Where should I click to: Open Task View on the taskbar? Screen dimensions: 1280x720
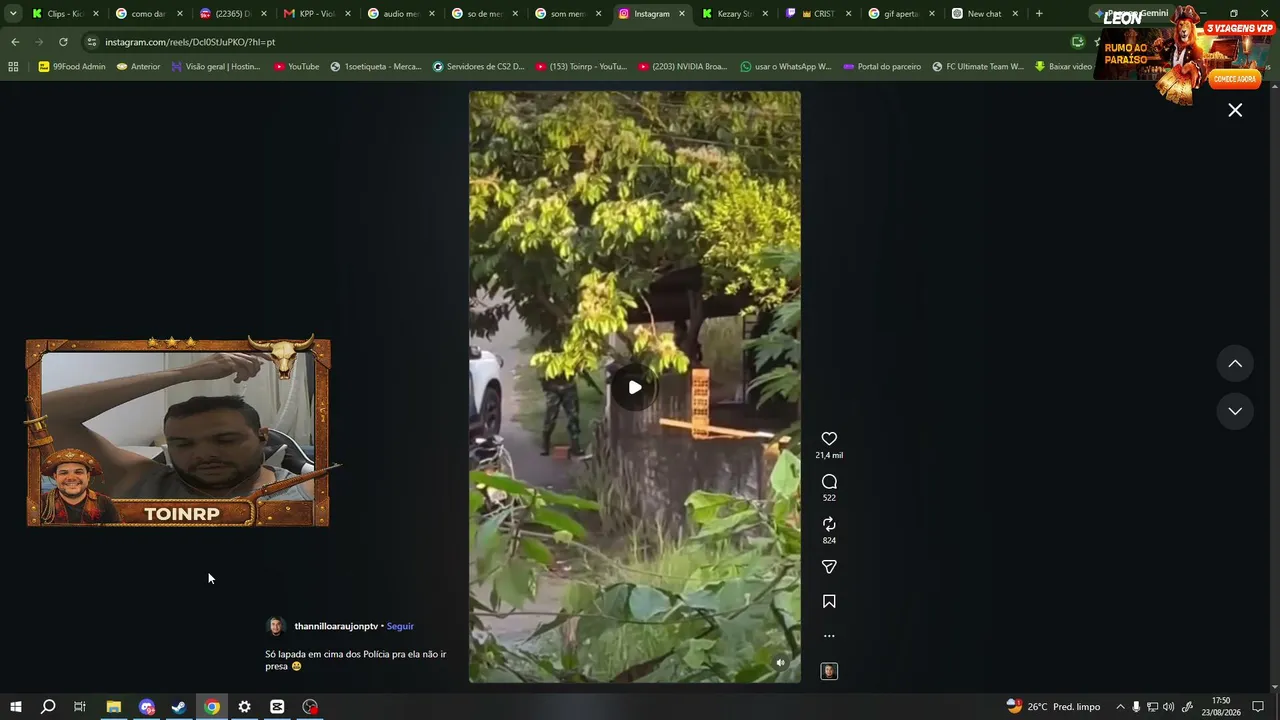coord(80,707)
